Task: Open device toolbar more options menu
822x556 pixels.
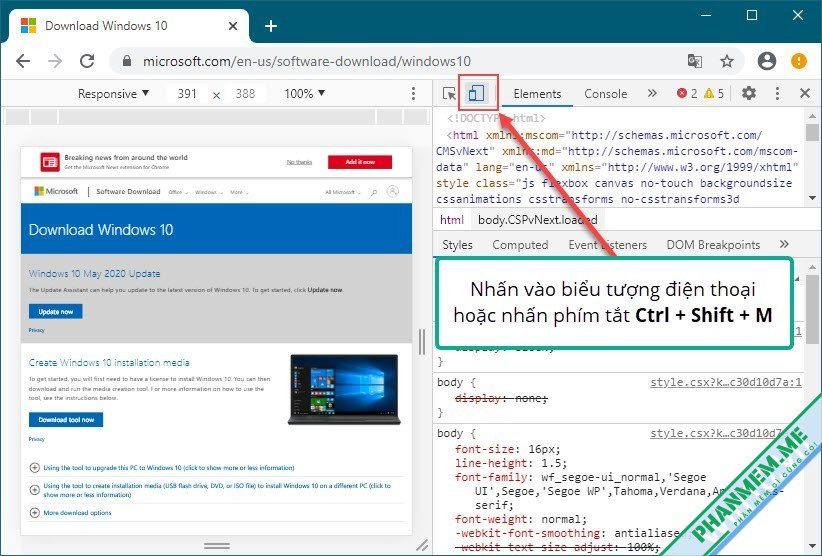Action: click(x=414, y=94)
